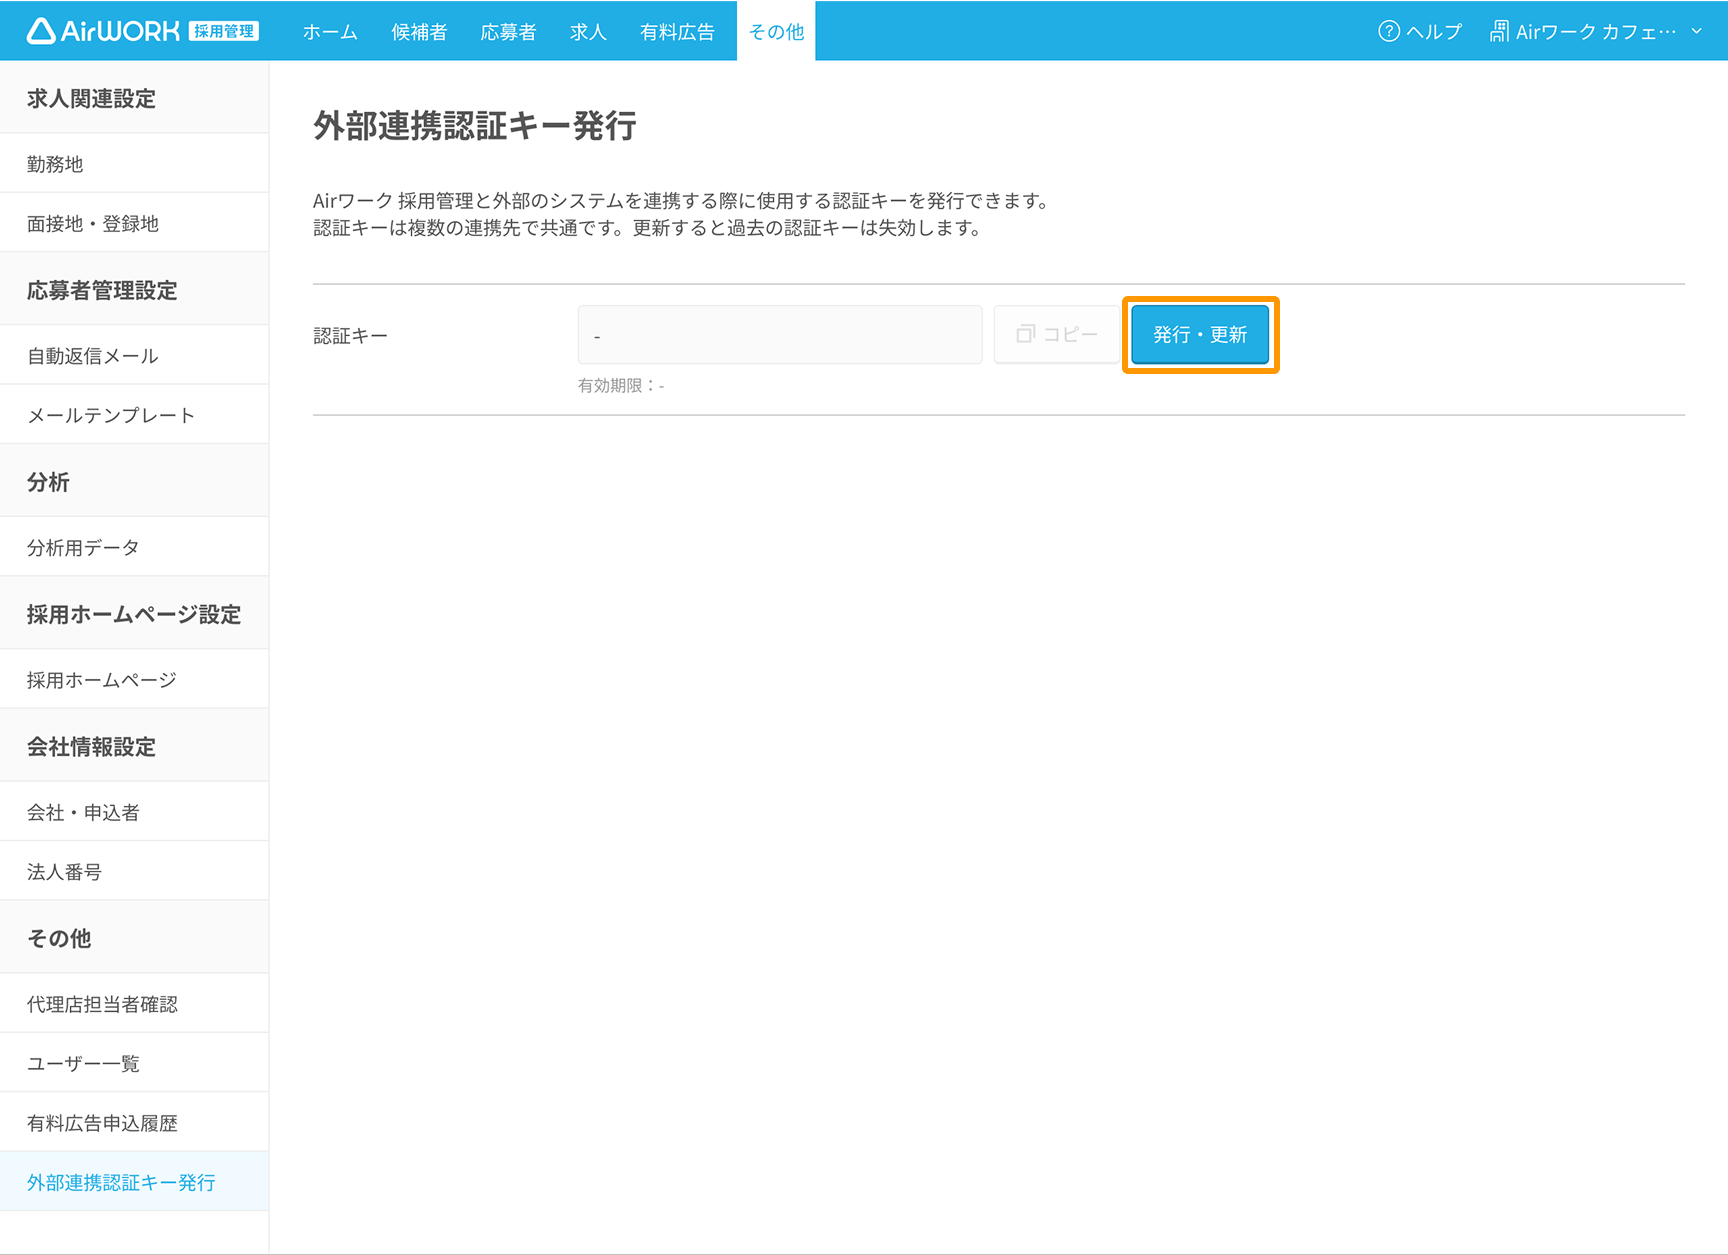Click the 有効期限 text below the key

click(x=621, y=385)
